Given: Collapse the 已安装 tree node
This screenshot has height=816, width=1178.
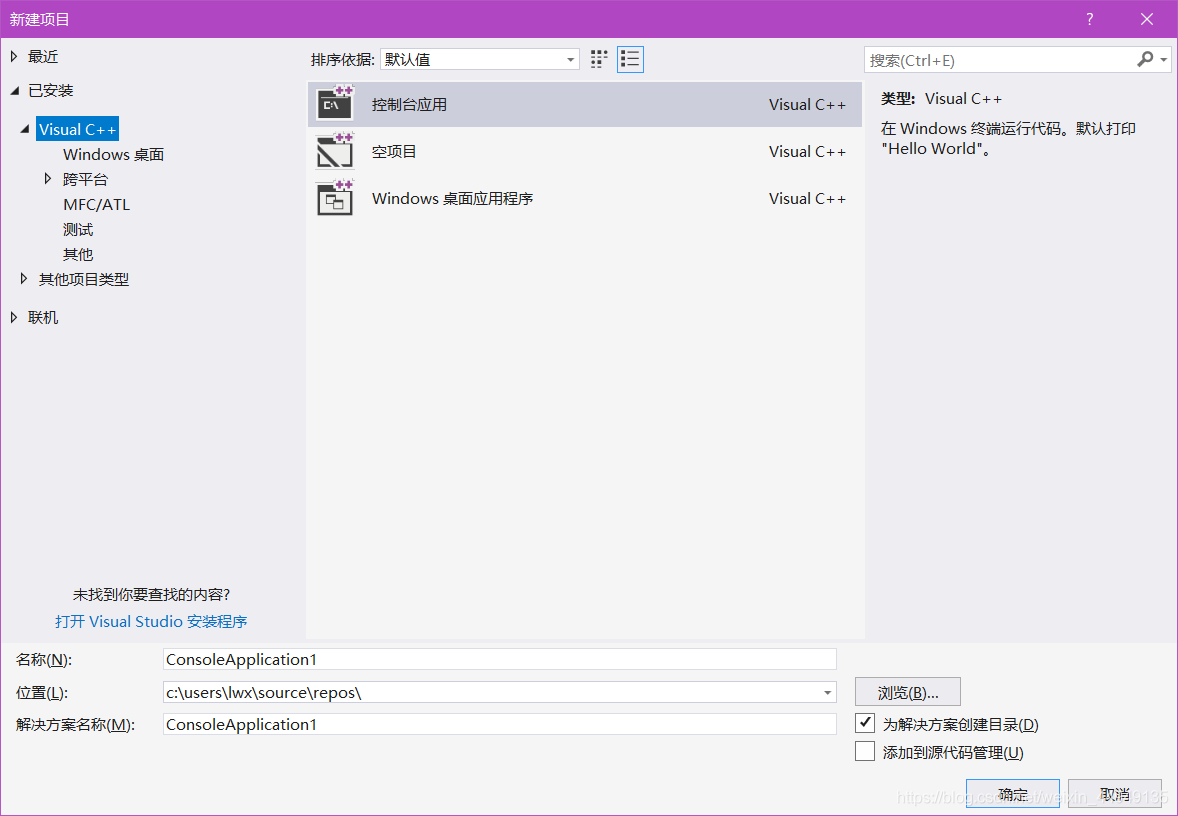Looking at the screenshot, I should tap(14, 91).
